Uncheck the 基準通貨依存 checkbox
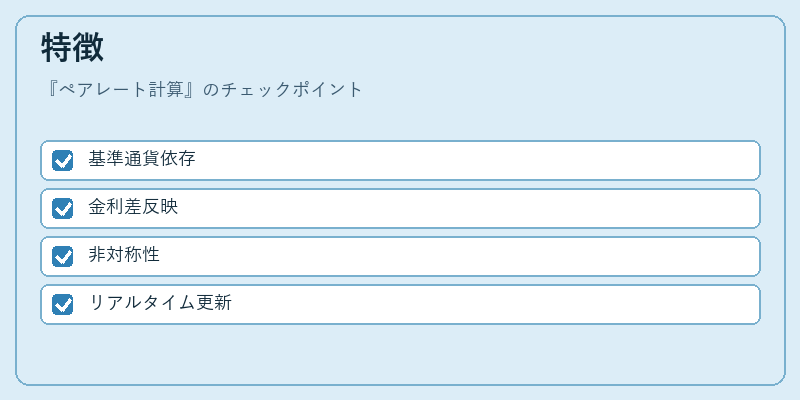The width and height of the screenshot is (800, 400). pyautogui.click(x=62, y=160)
